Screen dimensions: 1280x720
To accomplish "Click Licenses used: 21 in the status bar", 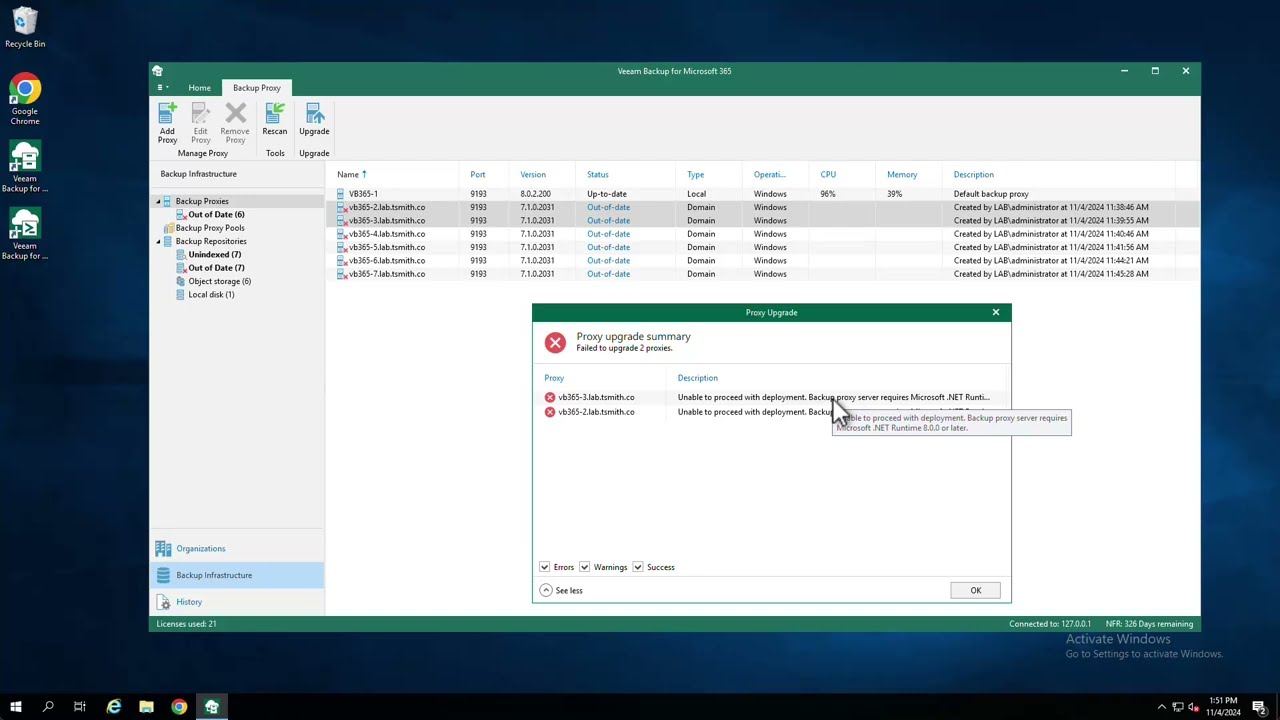I will coord(186,624).
